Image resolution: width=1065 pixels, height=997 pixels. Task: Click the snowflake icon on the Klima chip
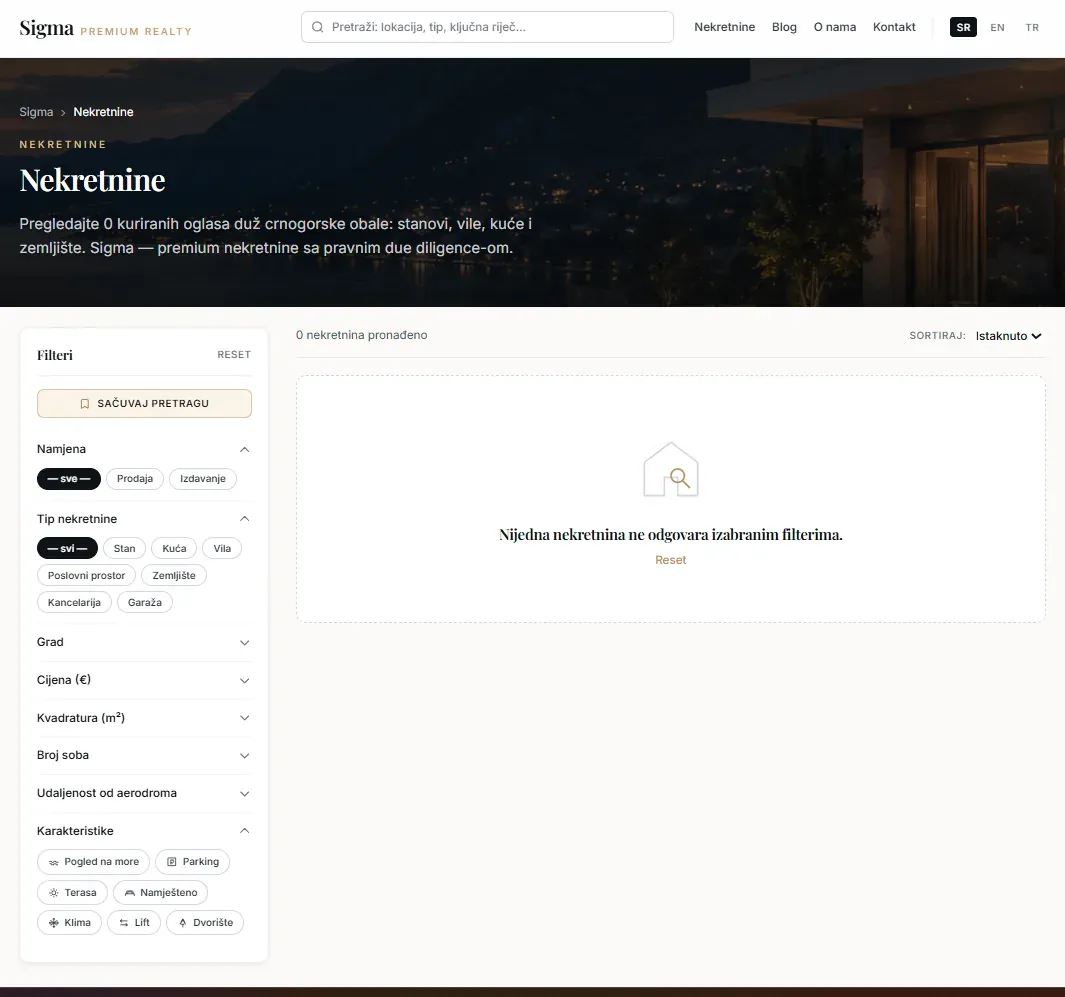pos(54,922)
